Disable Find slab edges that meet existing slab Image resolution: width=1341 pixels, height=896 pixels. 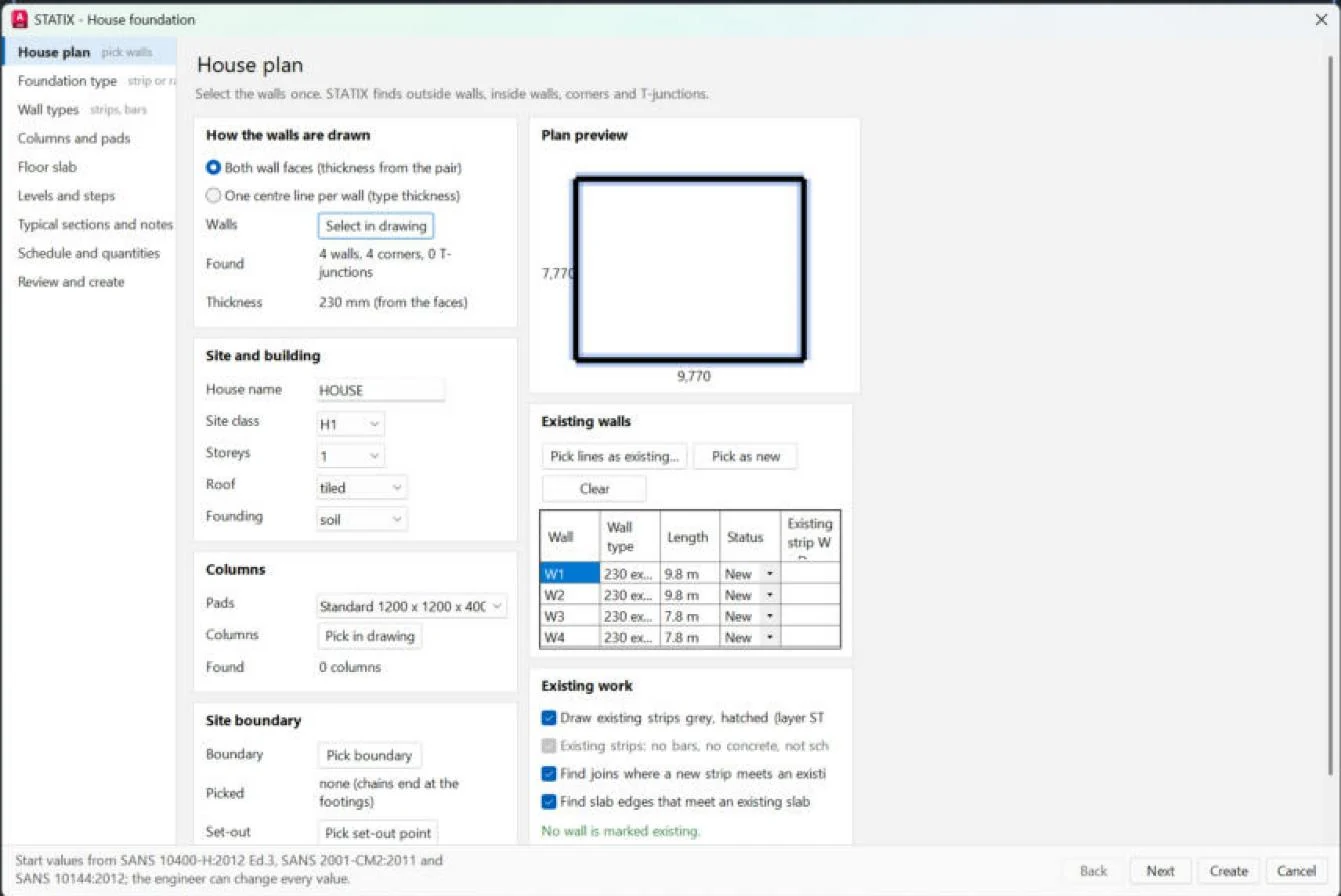[x=549, y=802]
